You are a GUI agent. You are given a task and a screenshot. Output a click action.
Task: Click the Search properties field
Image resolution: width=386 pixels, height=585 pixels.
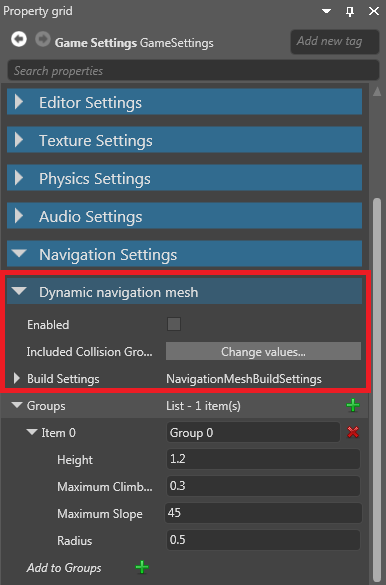click(x=193, y=71)
